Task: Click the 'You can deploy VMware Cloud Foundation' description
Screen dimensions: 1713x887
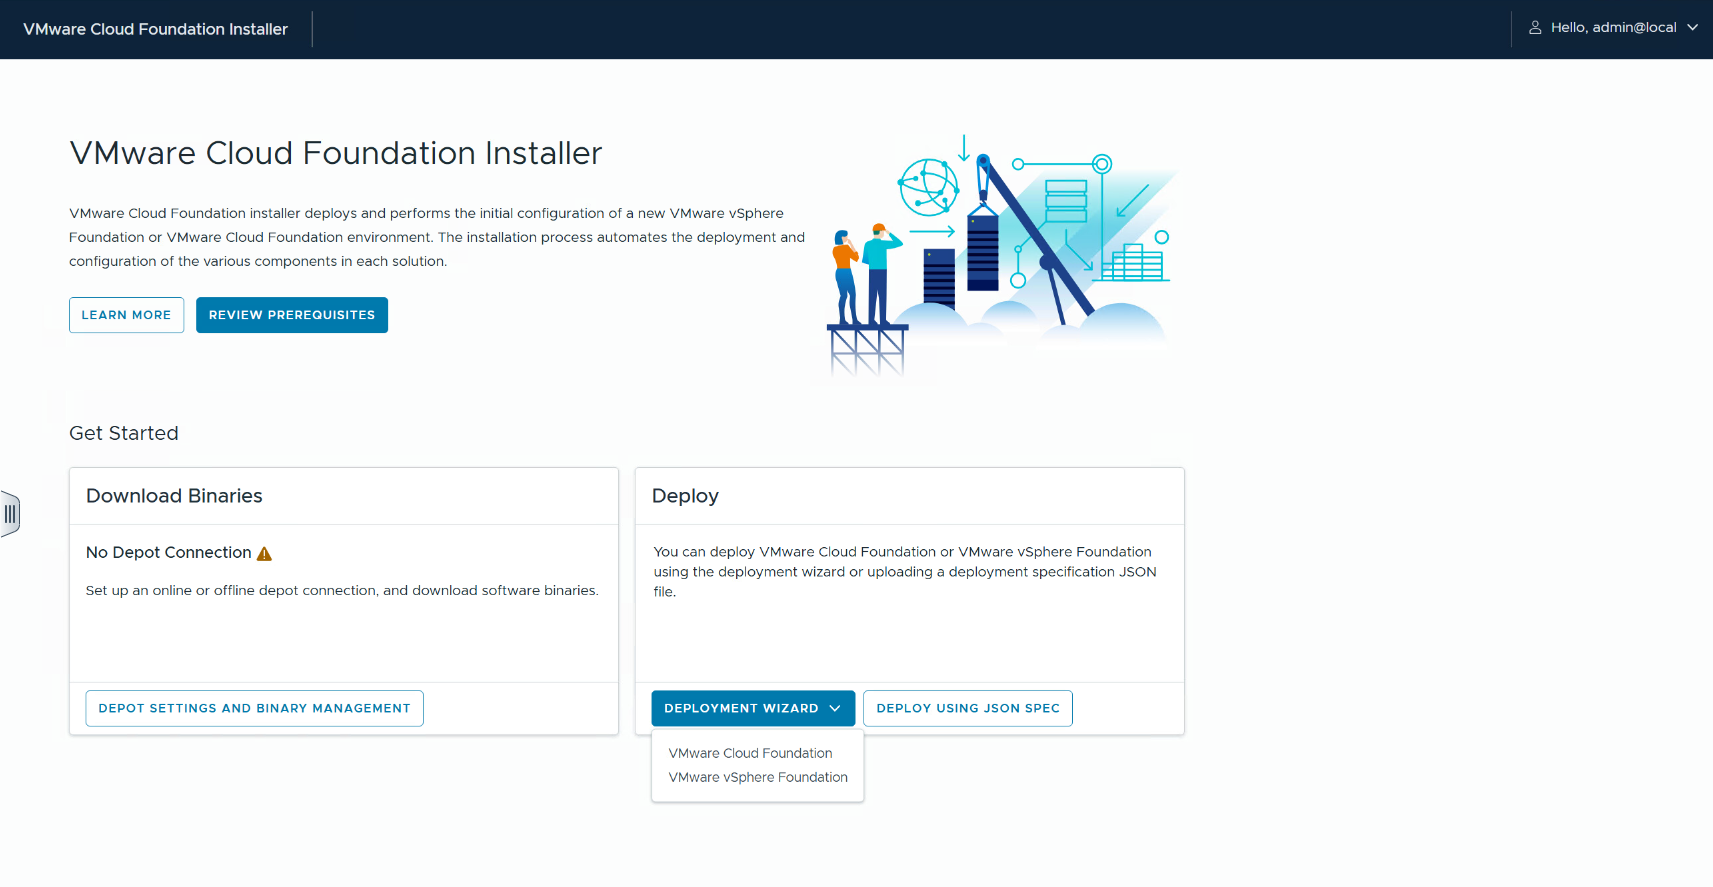Action: [x=905, y=572]
